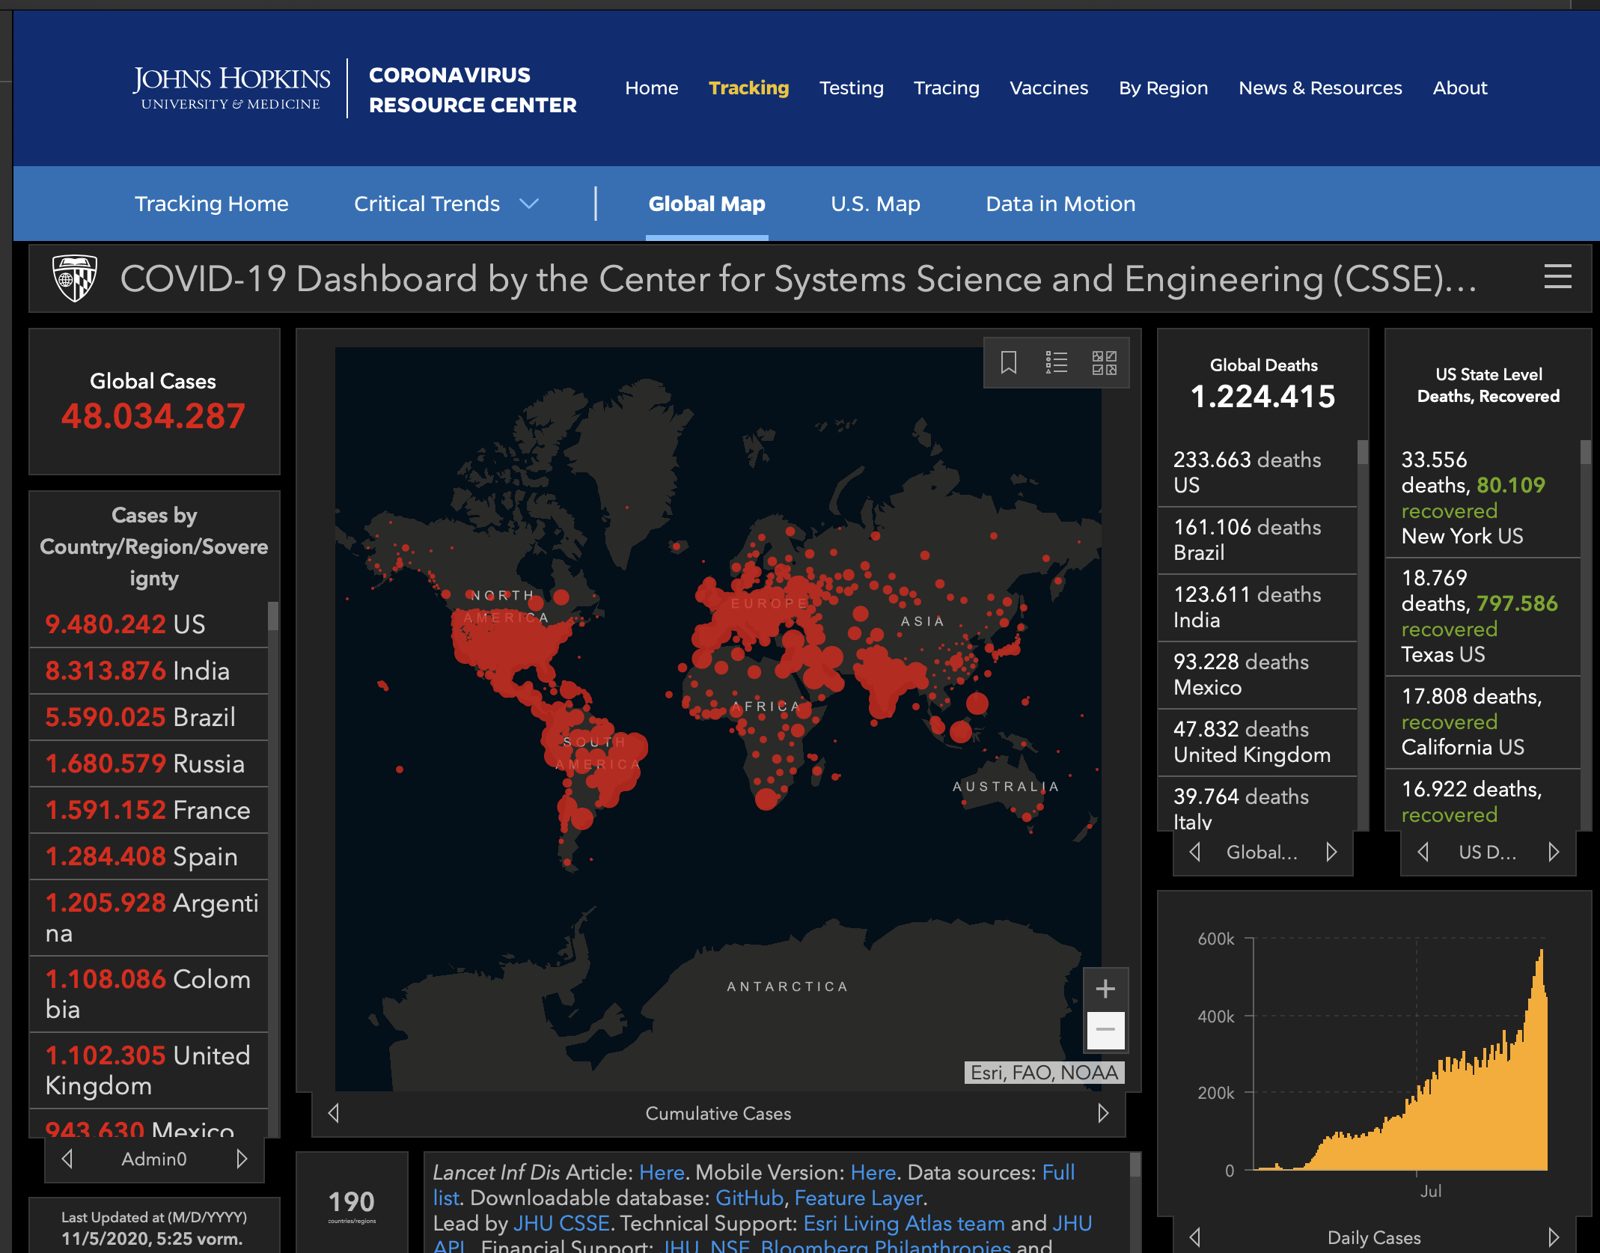Zoom in on the map
1600x1253 pixels.
click(x=1105, y=989)
